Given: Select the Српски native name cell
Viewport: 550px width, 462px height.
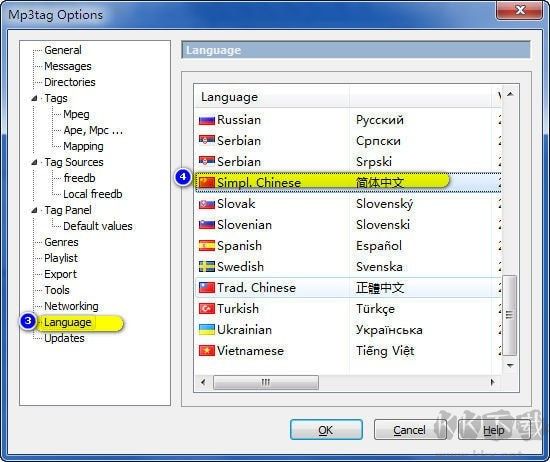Looking at the screenshot, I should click(x=378, y=141).
